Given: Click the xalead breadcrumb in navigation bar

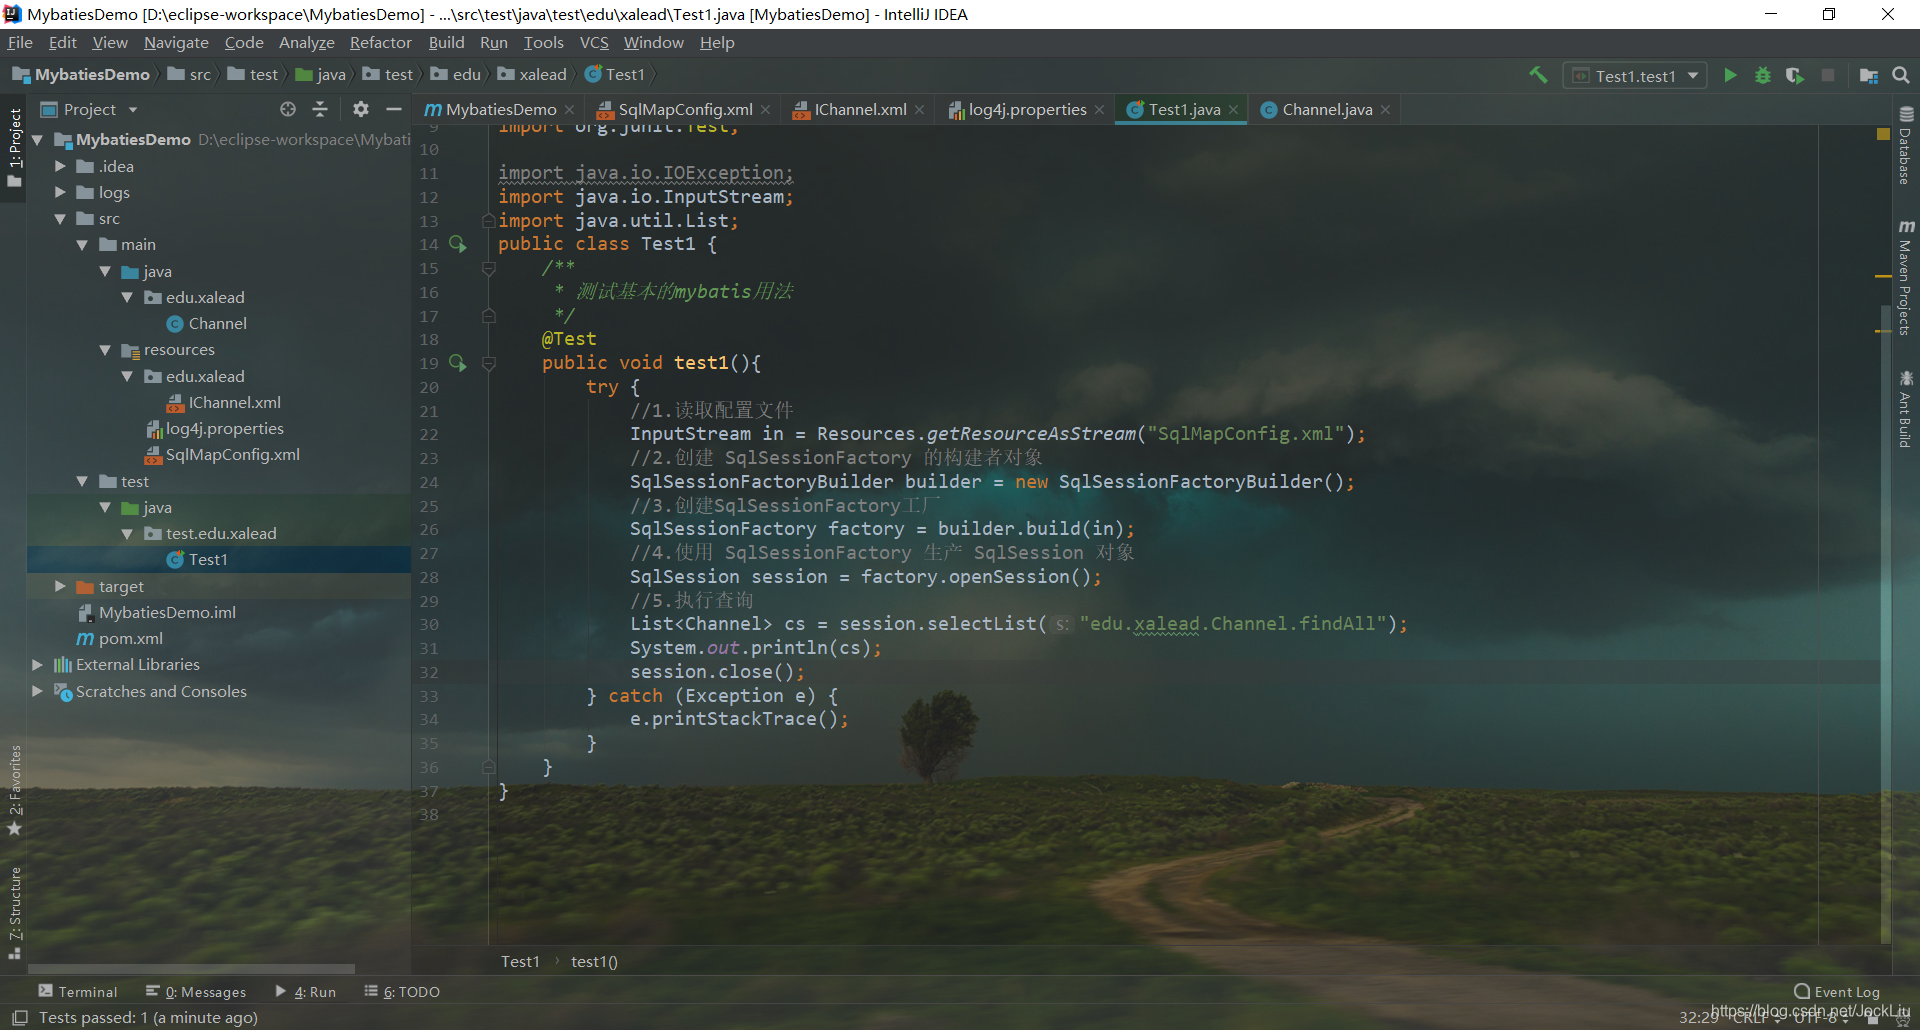Looking at the screenshot, I should [532, 75].
